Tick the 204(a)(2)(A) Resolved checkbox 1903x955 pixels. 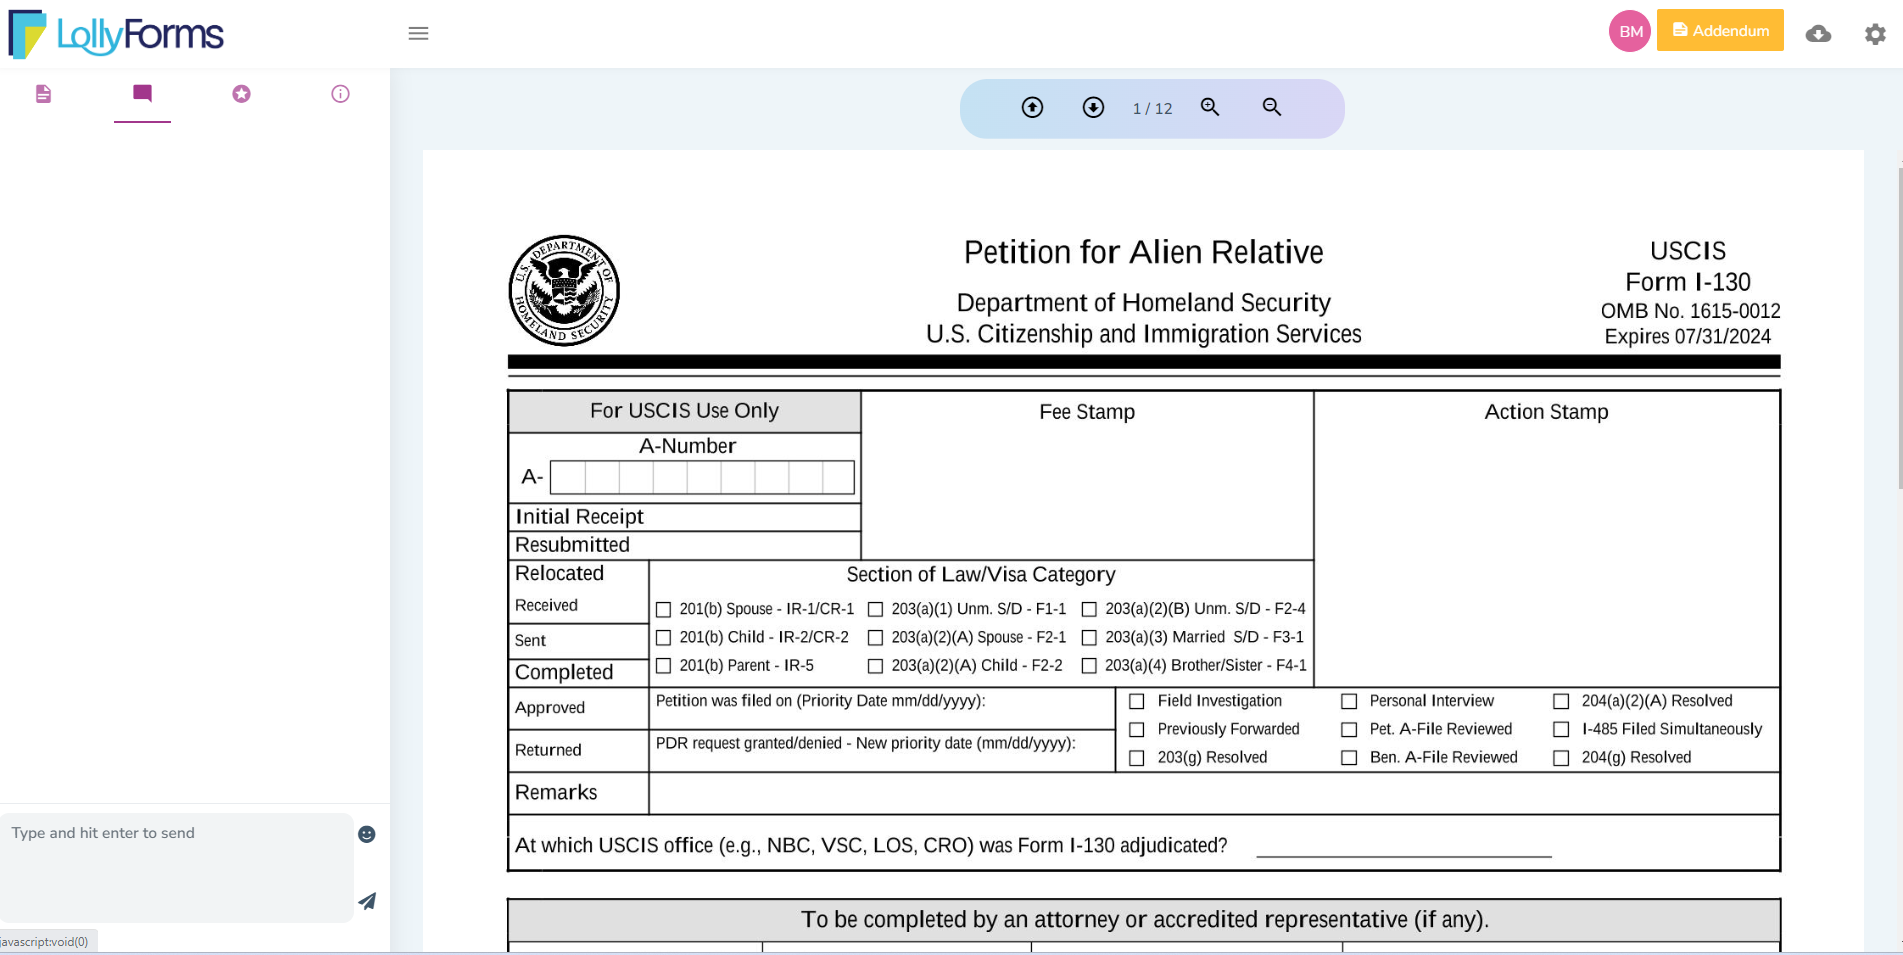coord(1561,701)
